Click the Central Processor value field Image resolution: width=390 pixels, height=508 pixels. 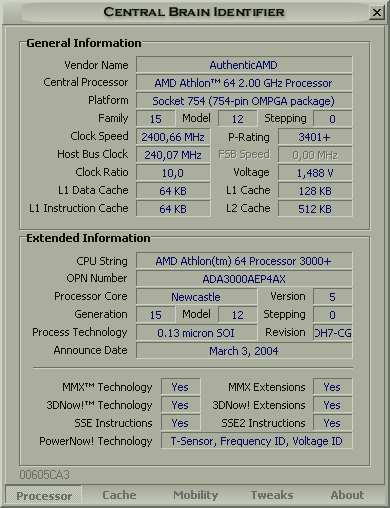point(244,83)
